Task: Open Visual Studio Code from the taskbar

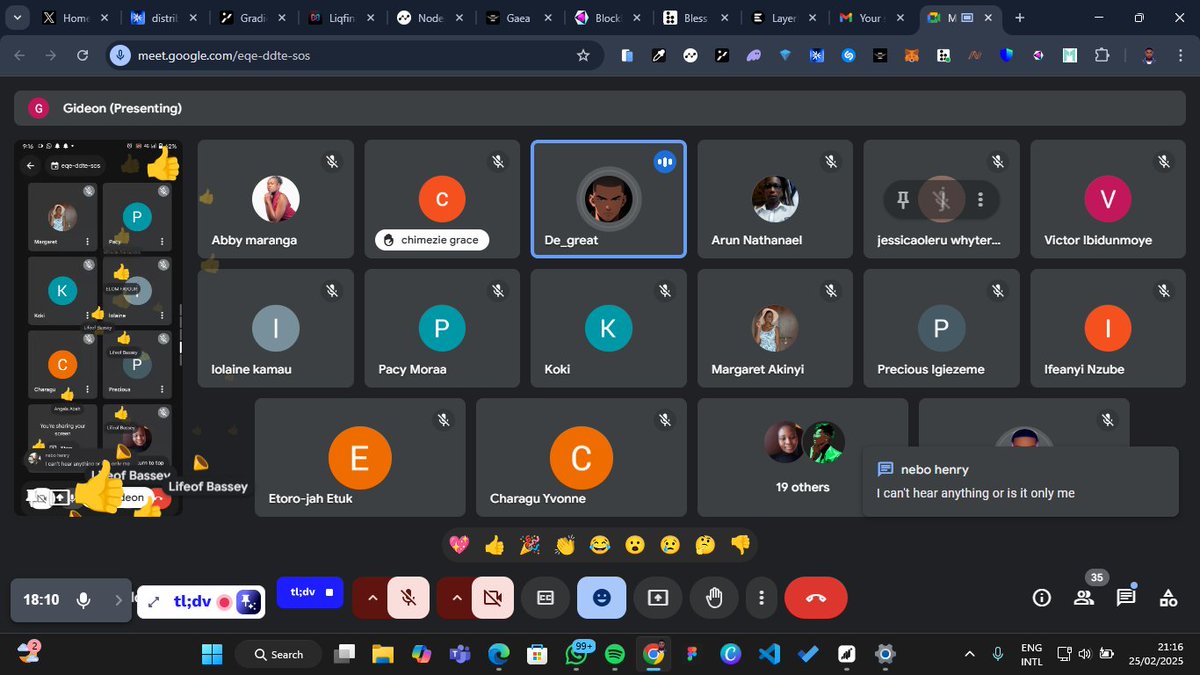Action: click(x=769, y=654)
